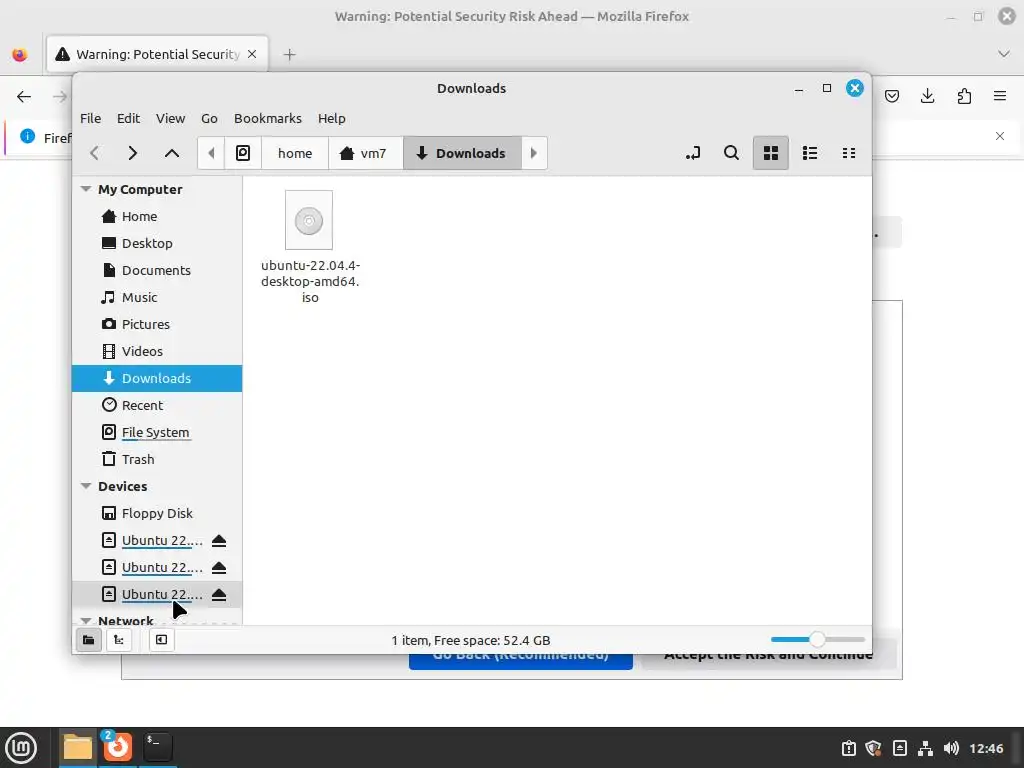Open network connections in the tray
The image size is (1024, 768).
click(925, 748)
